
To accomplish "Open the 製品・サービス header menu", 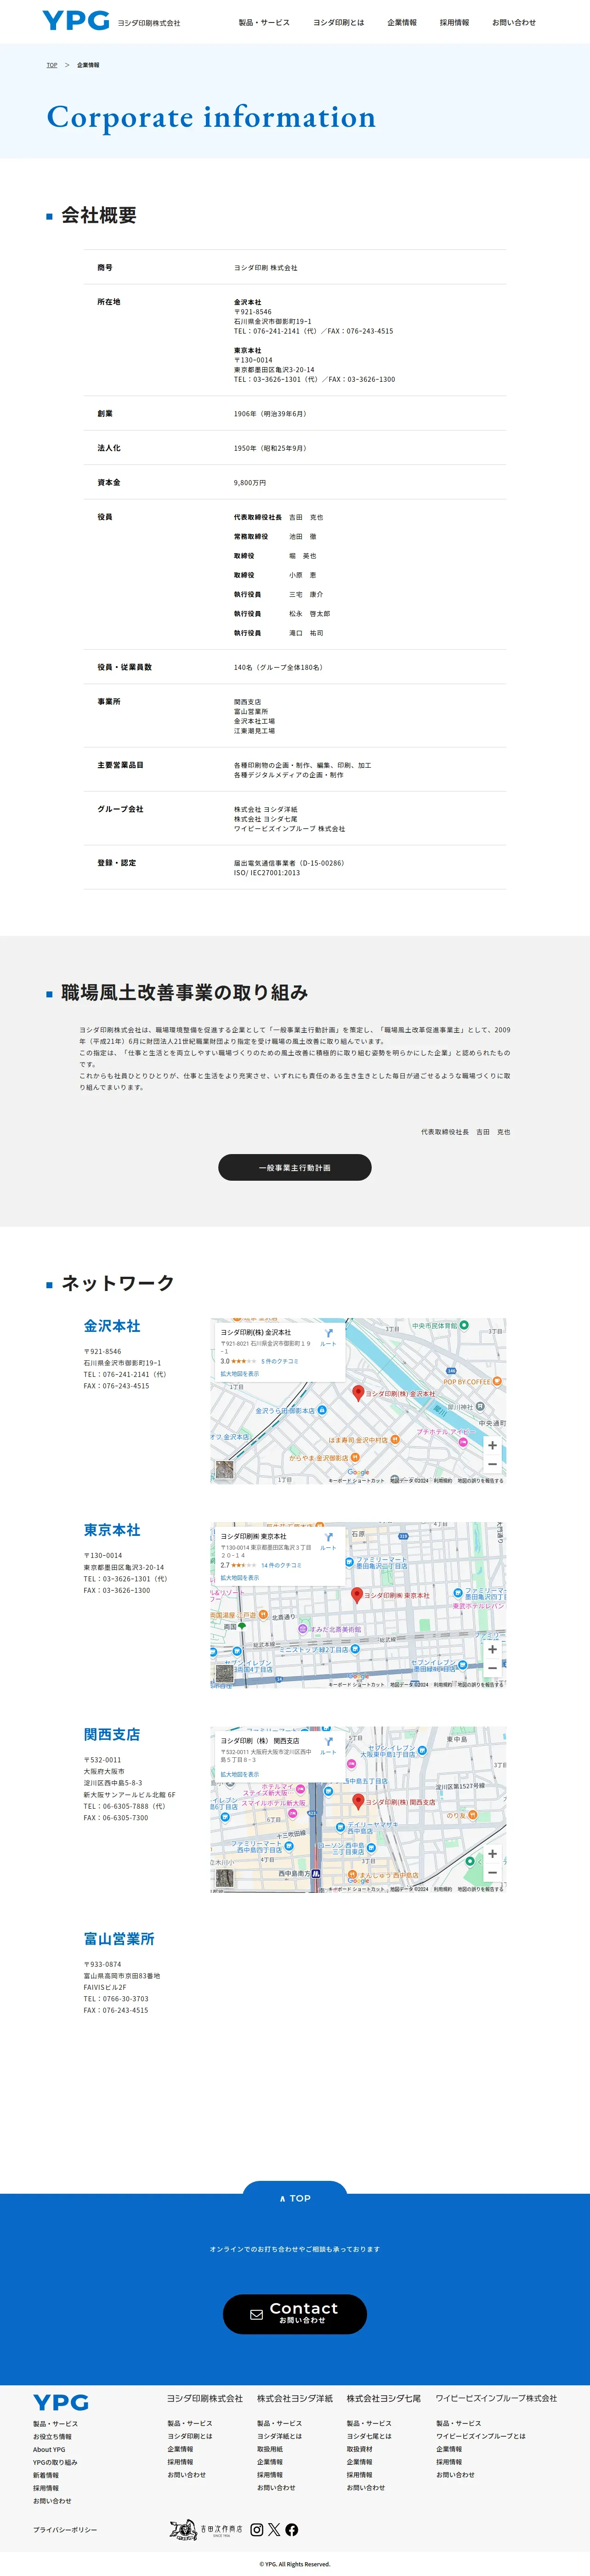I will click(264, 22).
